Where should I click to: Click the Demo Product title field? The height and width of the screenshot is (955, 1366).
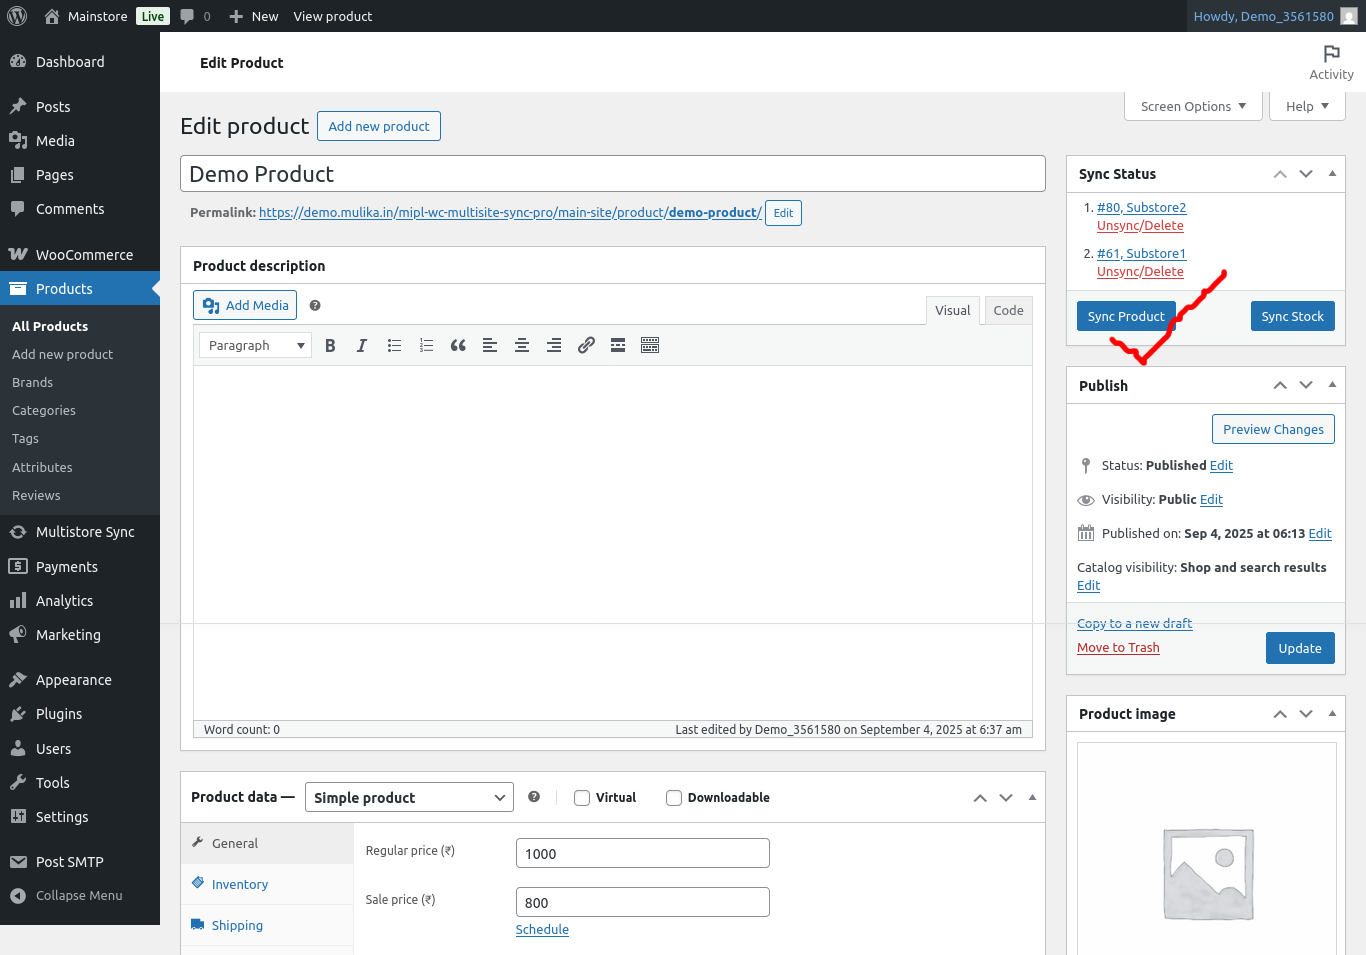tap(613, 174)
